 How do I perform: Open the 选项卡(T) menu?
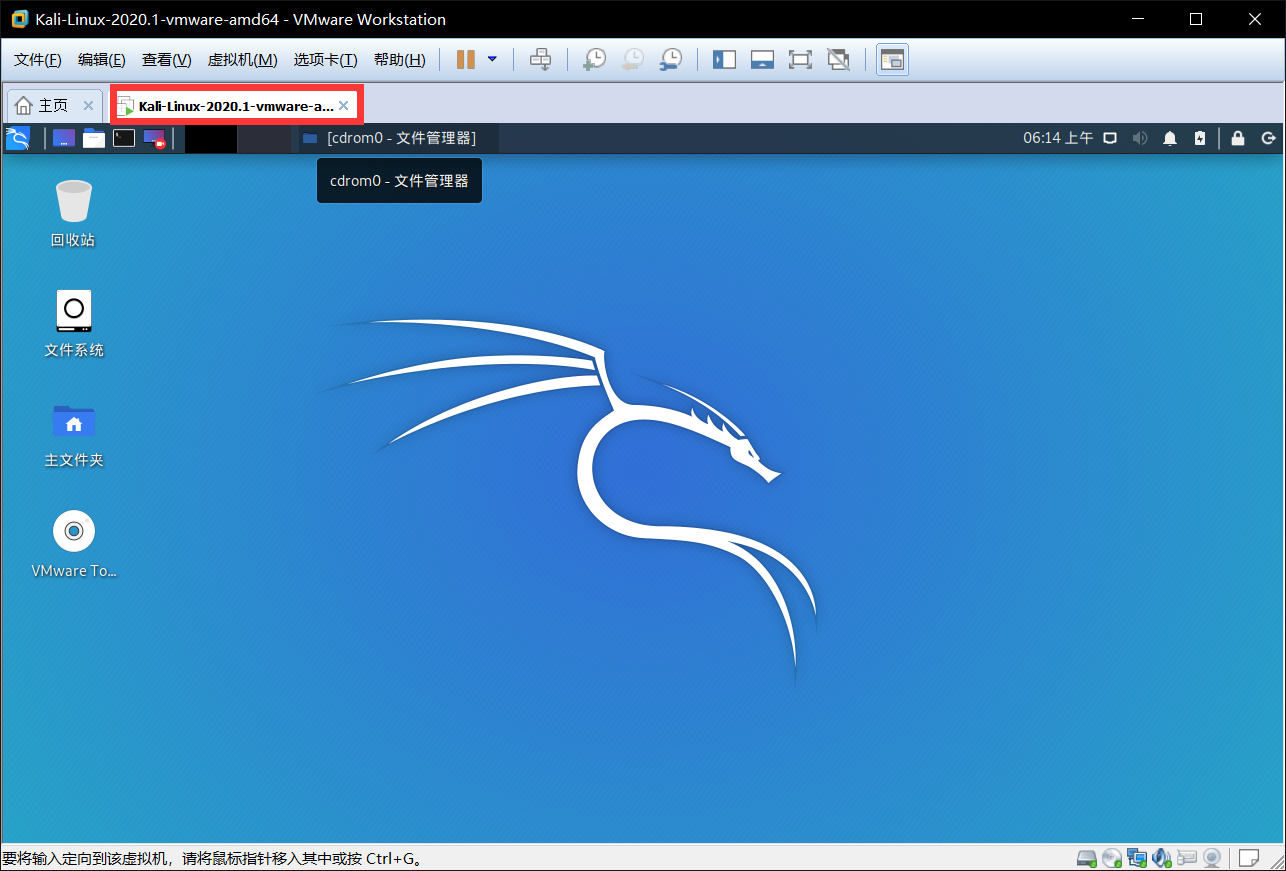325,60
